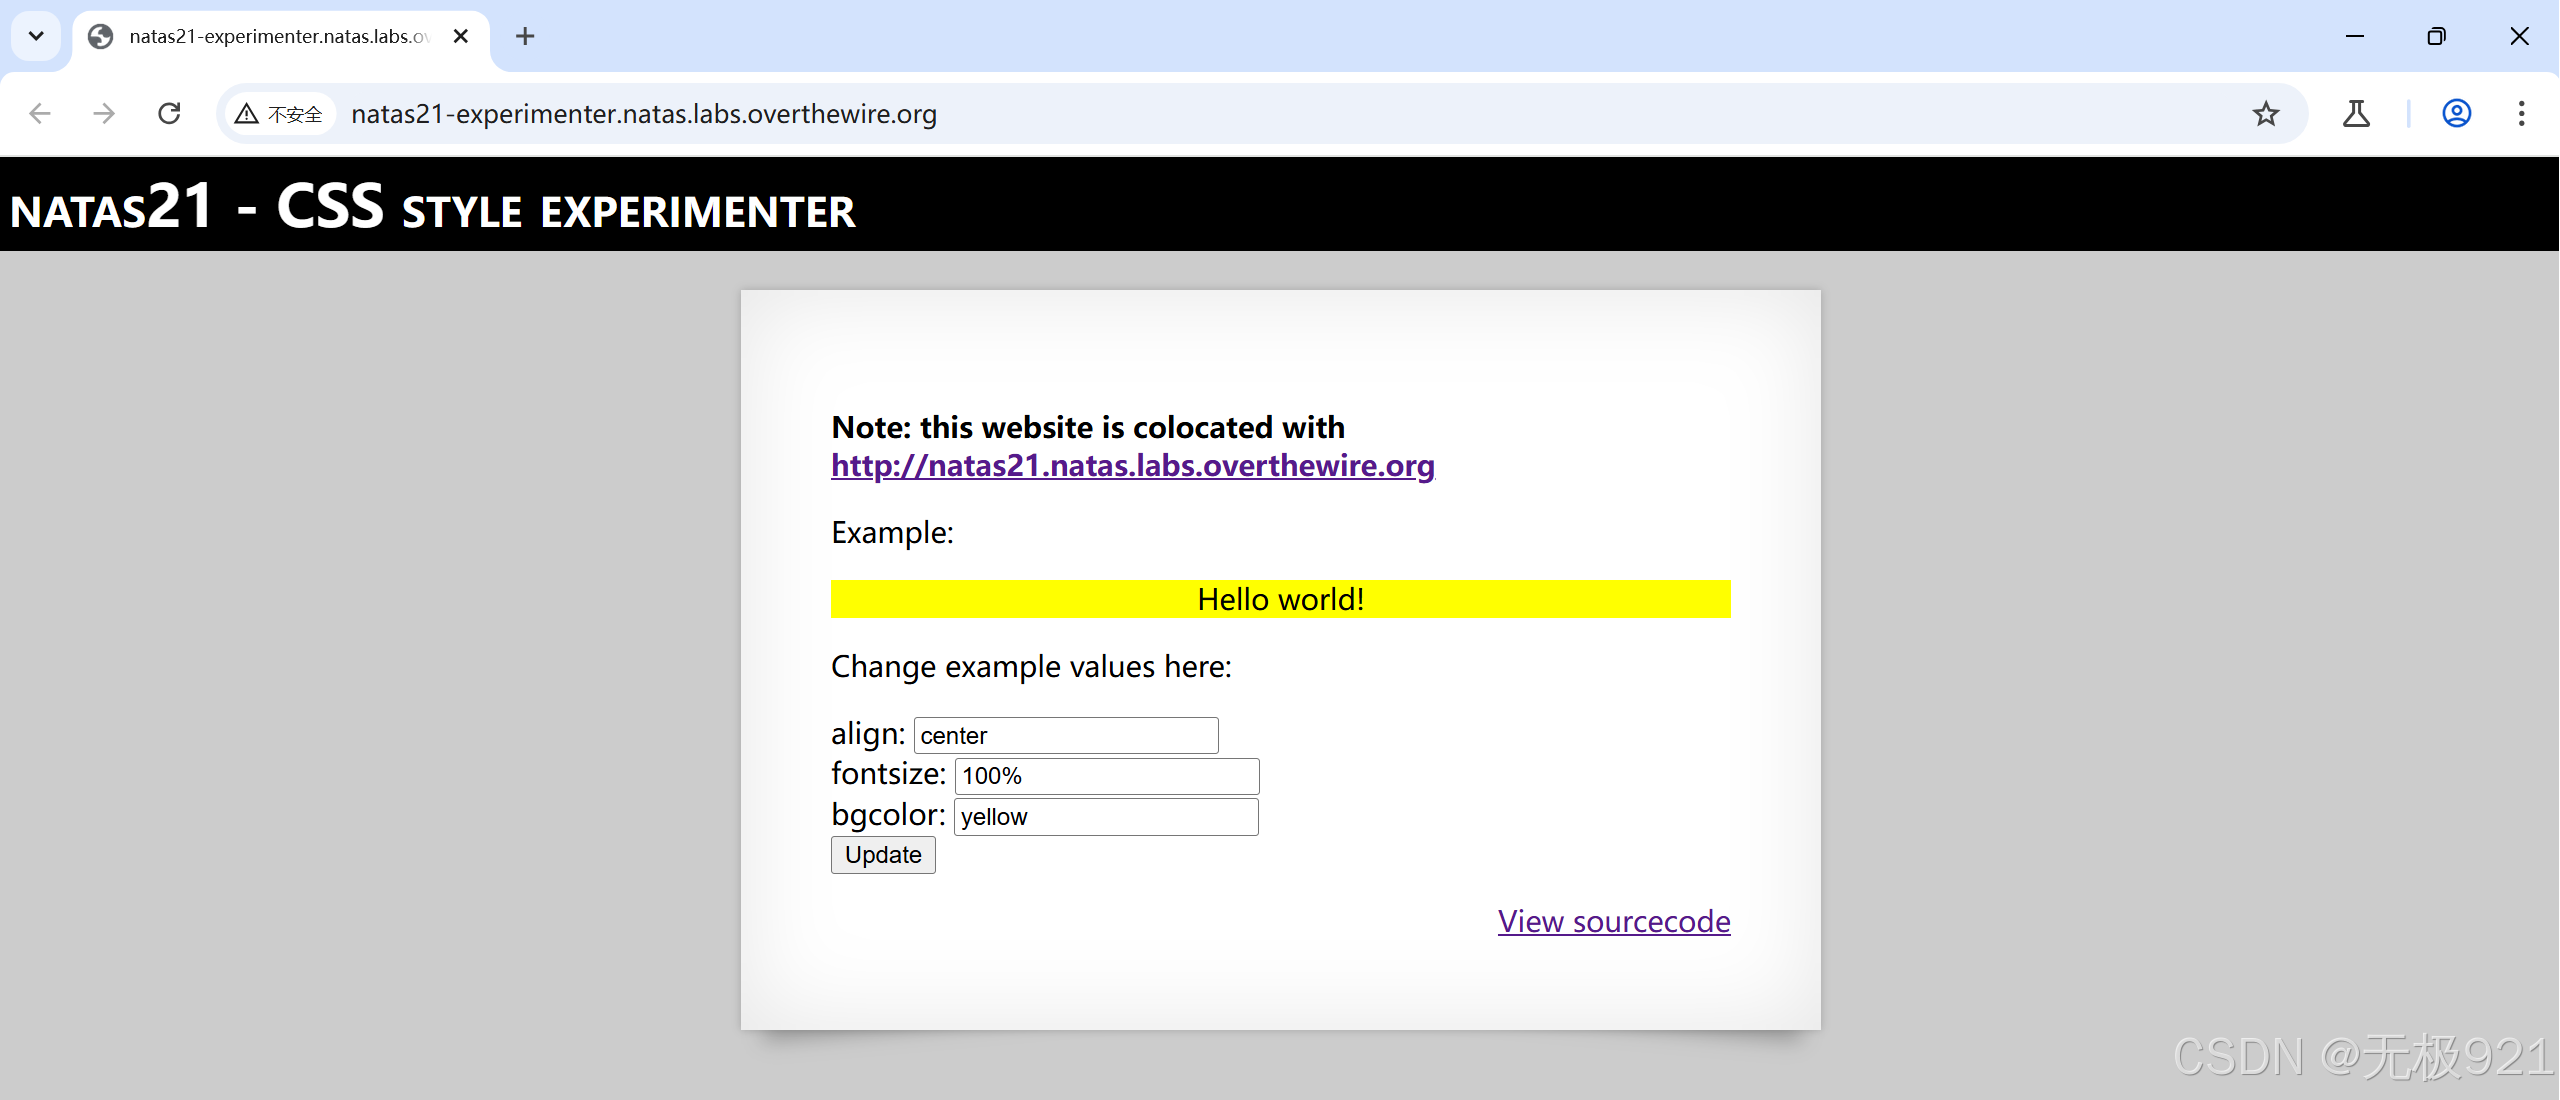Open the View sourcecode link
Screen dimensions: 2560x1100
coord(1613,921)
